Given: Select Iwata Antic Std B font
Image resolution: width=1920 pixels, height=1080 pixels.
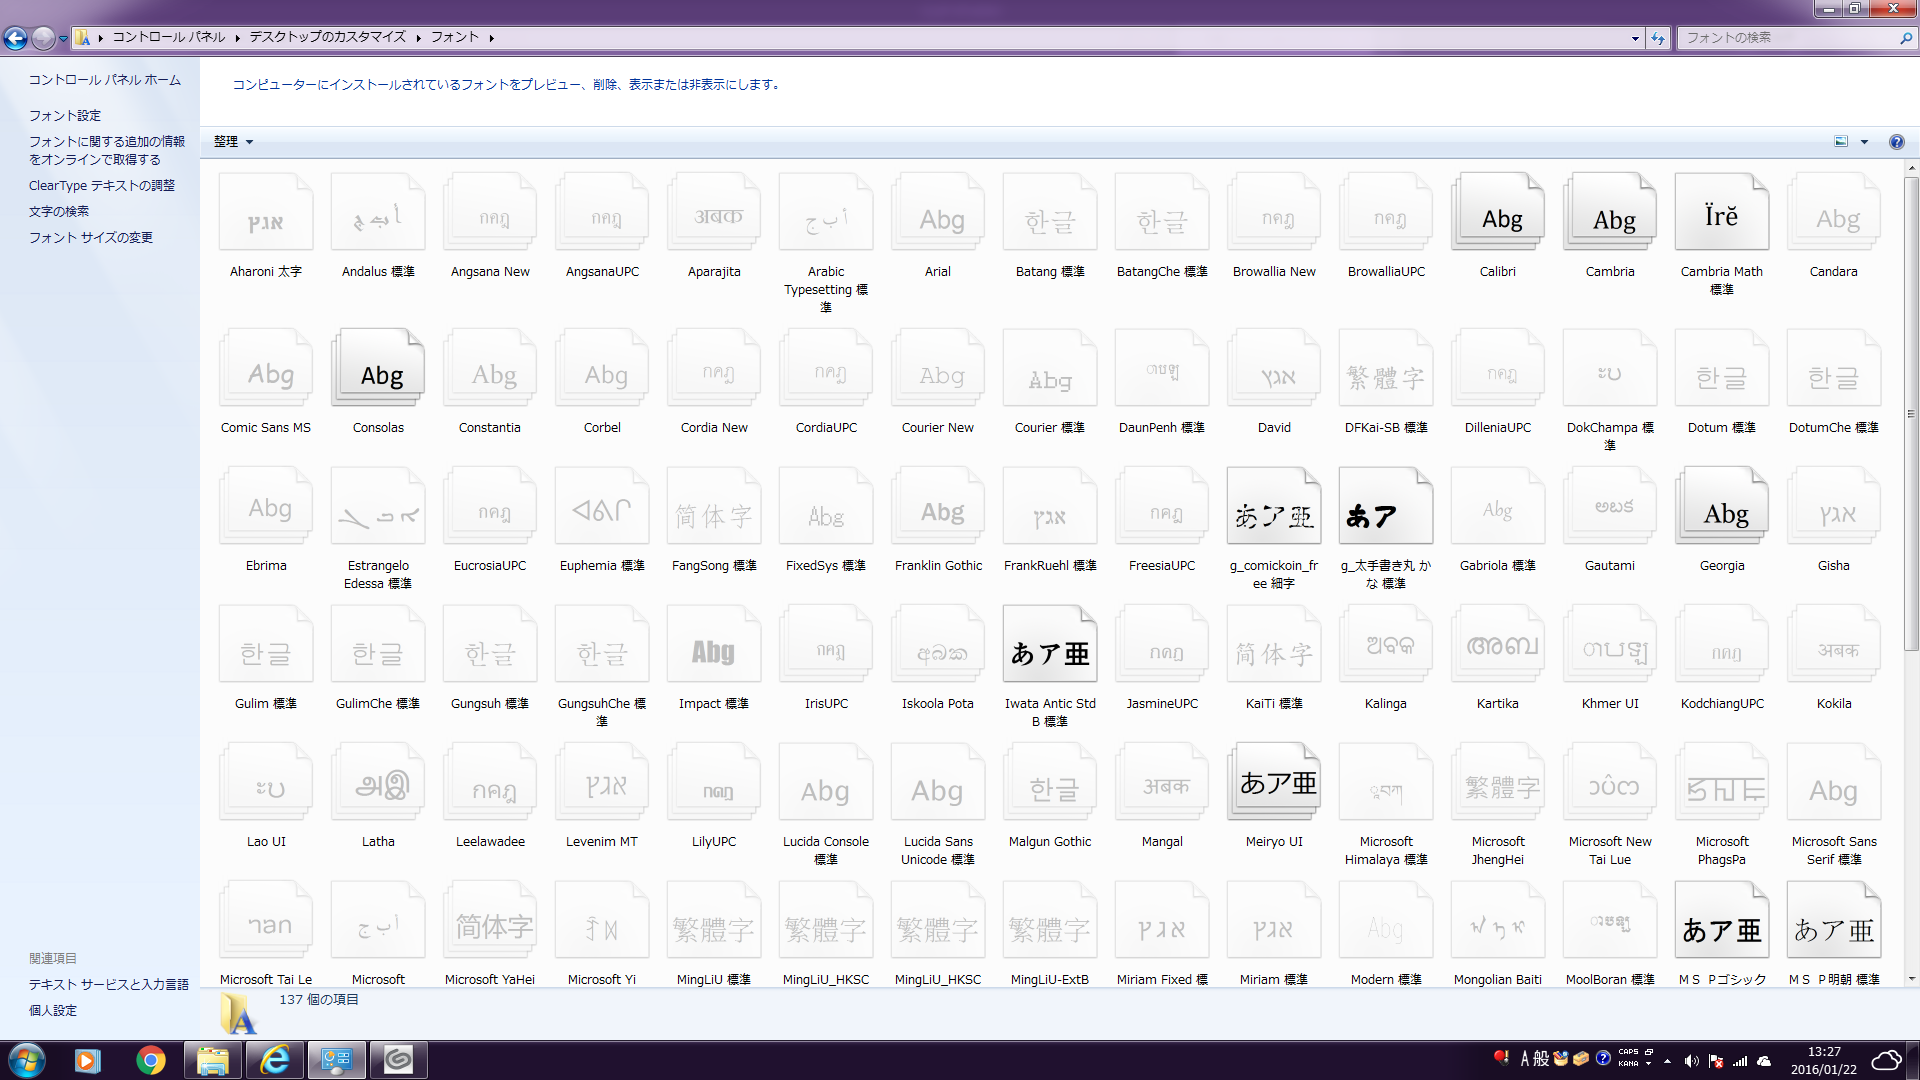Looking at the screenshot, I should click(1049, 646).
